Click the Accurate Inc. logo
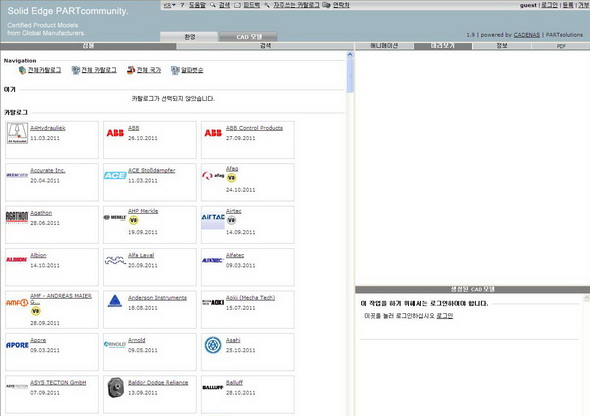This screenshot has height=416, width=590. tap(17, 175)
